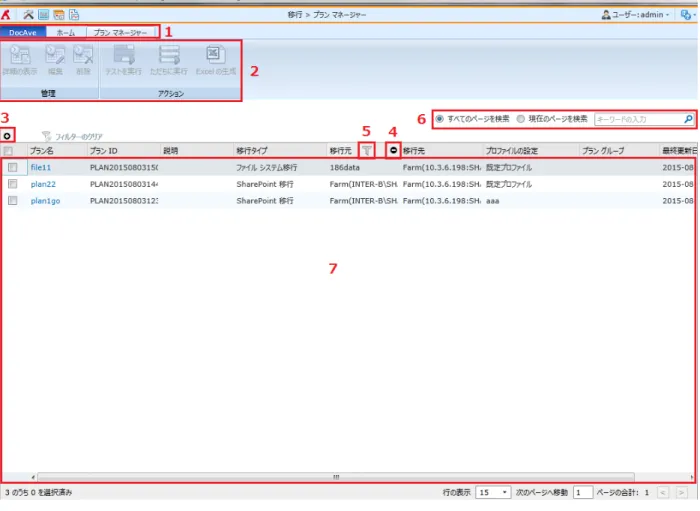The image size is (700, 511).
Task: Click the 既定プロファイル cell in the file11 row
Action: pyautogui.click(x=509, y=167)
